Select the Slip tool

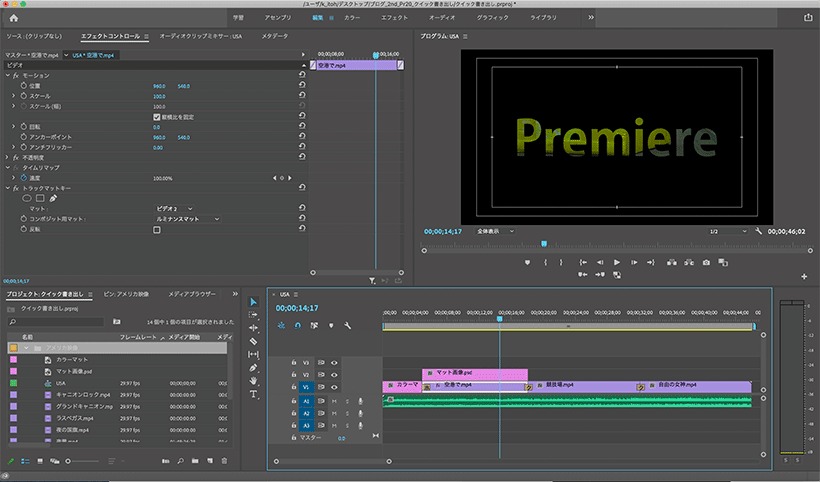tap(254, 354)
